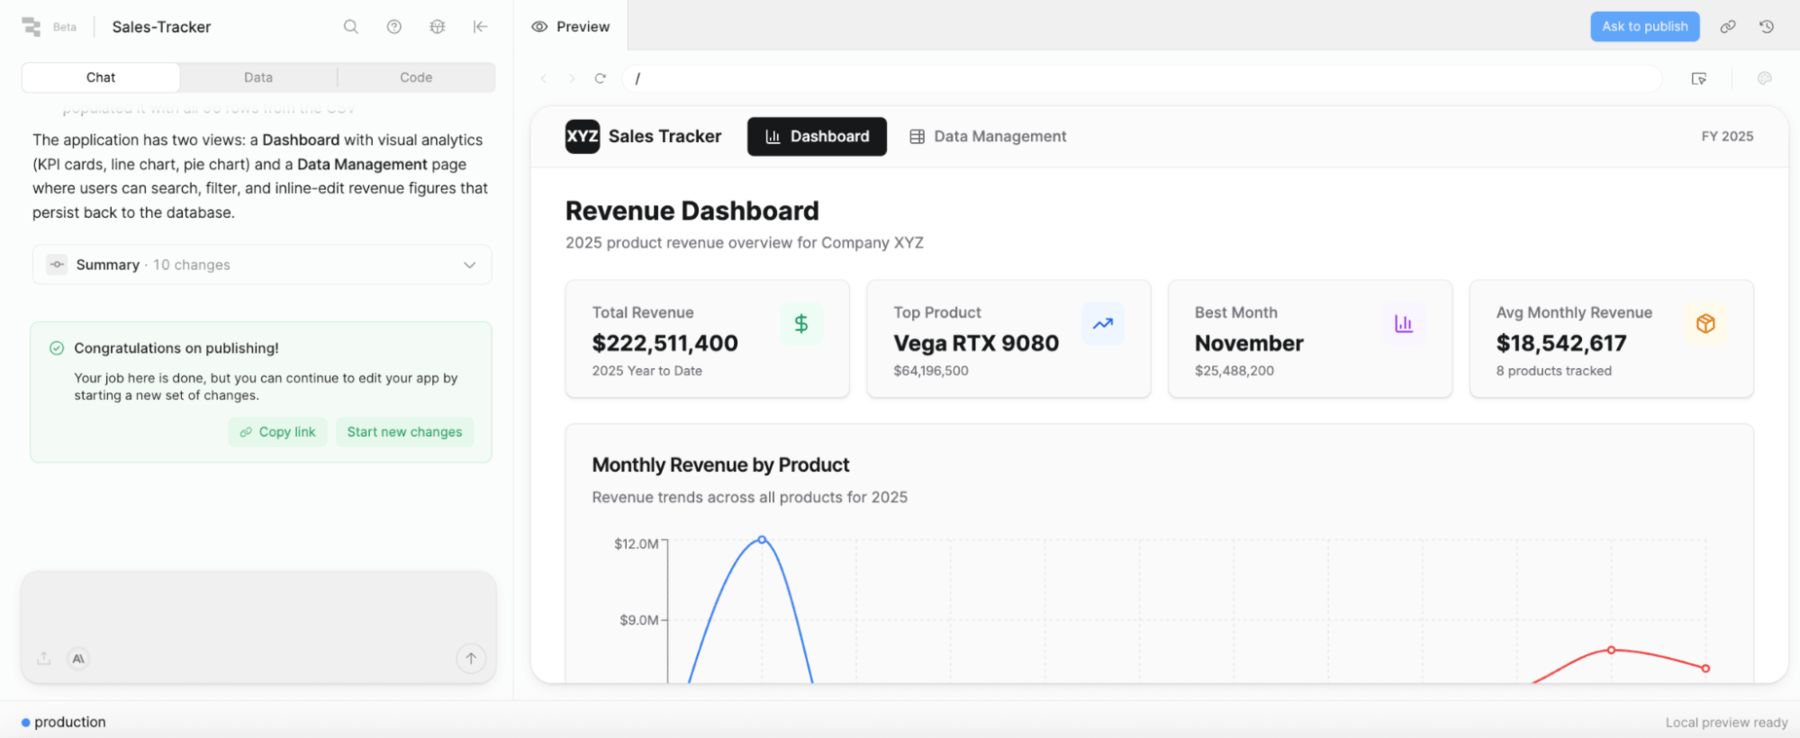Open the Data Management nav item
Viewport: 1800px width, 738px height.
click(x=988, y=136)
